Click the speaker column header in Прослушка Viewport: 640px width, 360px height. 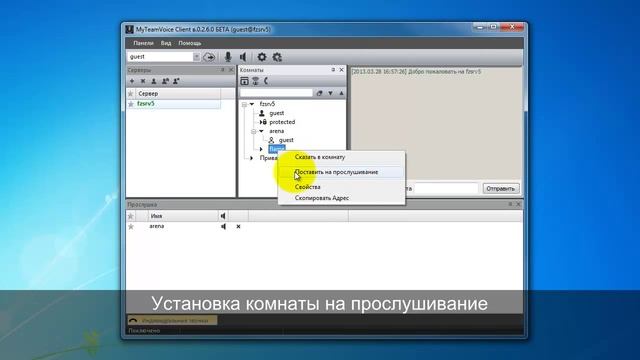[223, 216]
